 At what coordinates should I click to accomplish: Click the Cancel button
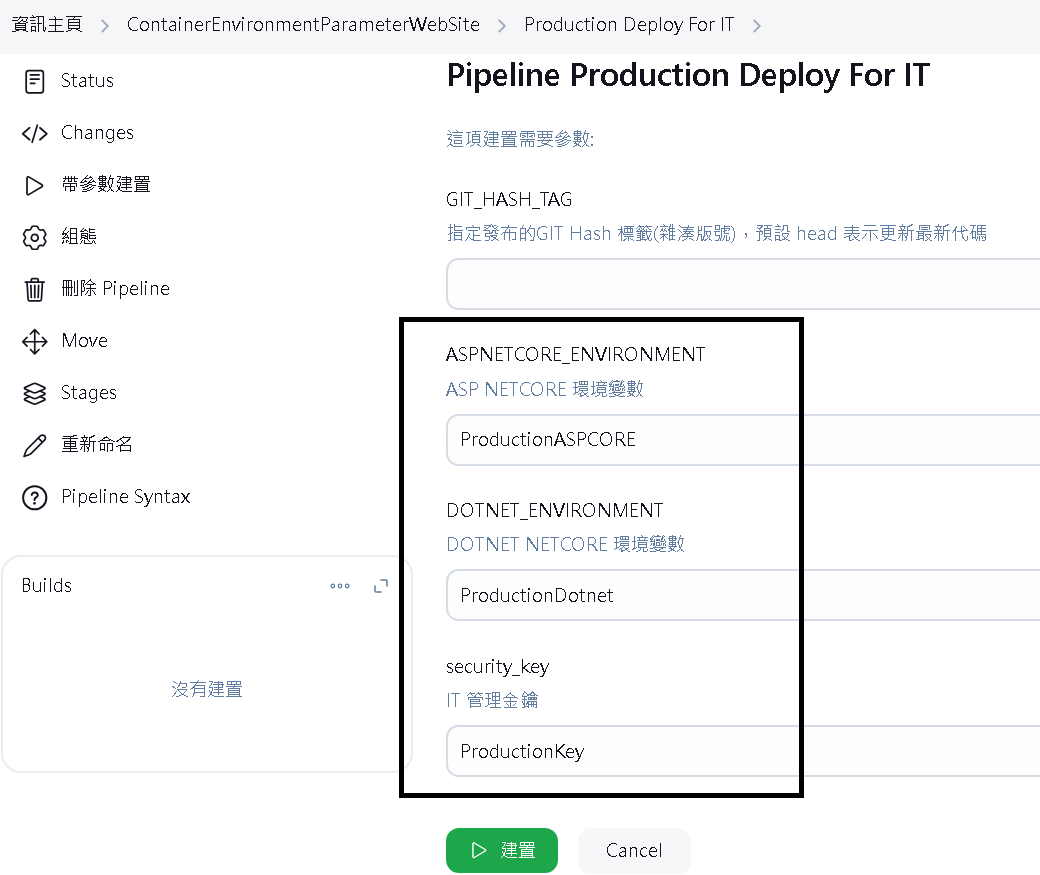(634, 850)
